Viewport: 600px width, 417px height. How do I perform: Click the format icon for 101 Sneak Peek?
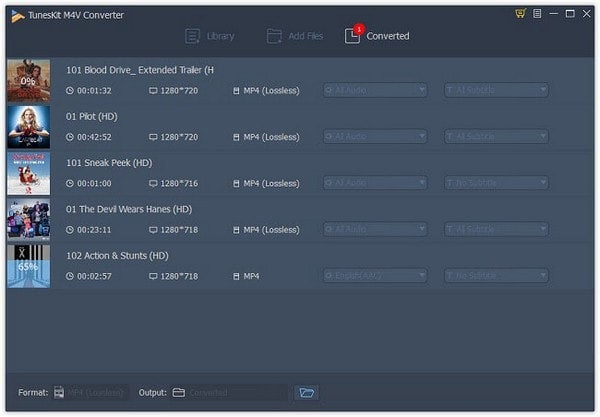tap(236, 184)
